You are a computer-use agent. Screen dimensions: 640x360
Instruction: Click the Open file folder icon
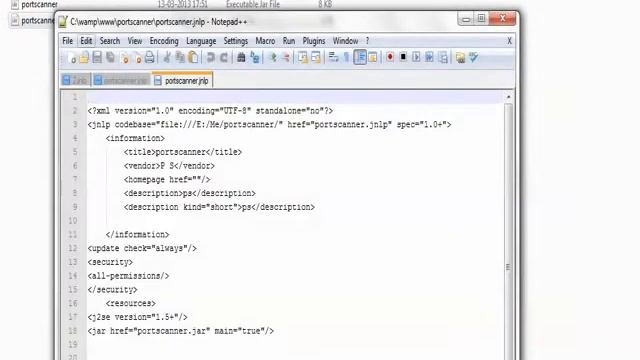coord(84,58)
